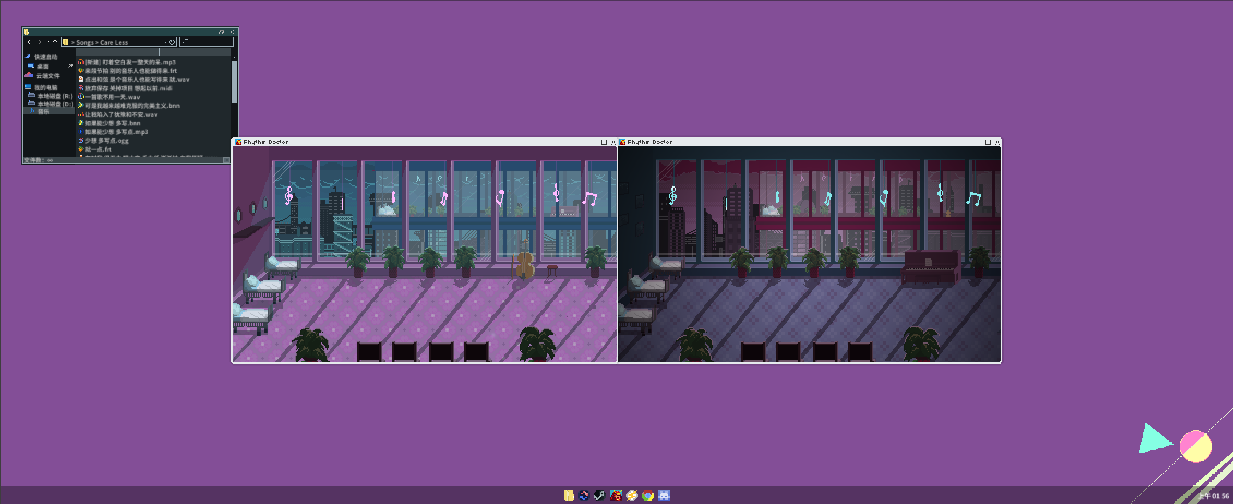Go forward in the file explorer
The height and width of the screenshot is (504, 1233).
pyautogui.click(x=39, y=42)
